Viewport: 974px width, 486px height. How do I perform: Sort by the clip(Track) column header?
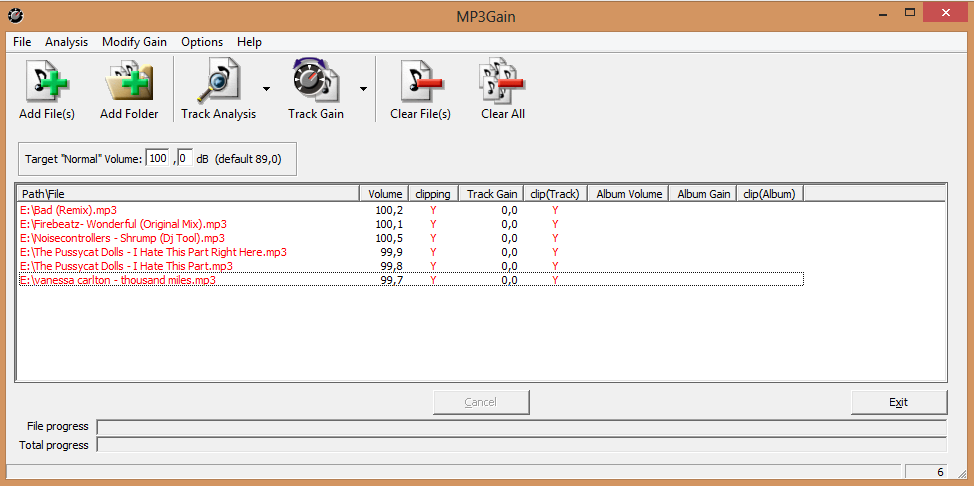[x=555, y=194]
